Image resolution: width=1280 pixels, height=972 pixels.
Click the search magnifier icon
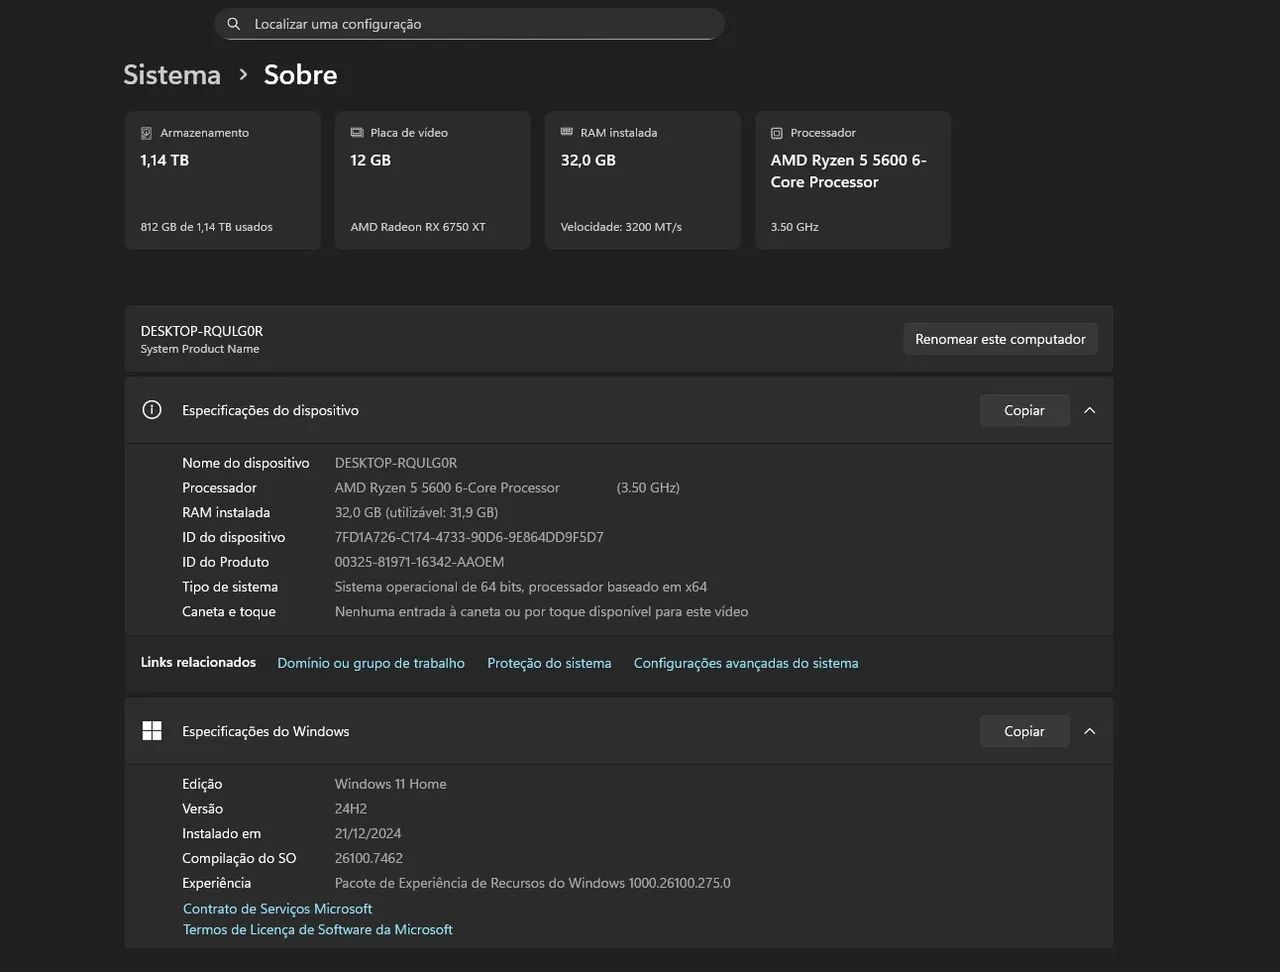(x=234, y=24)
